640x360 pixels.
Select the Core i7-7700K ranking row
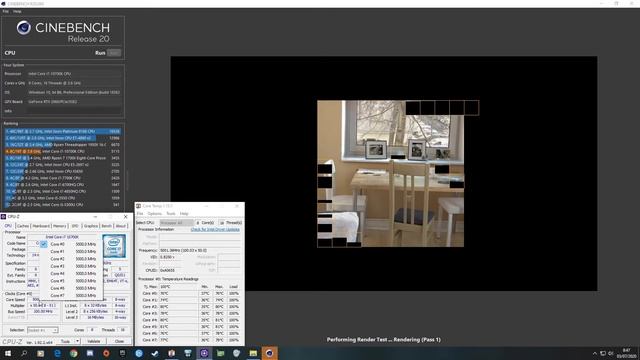62,178
